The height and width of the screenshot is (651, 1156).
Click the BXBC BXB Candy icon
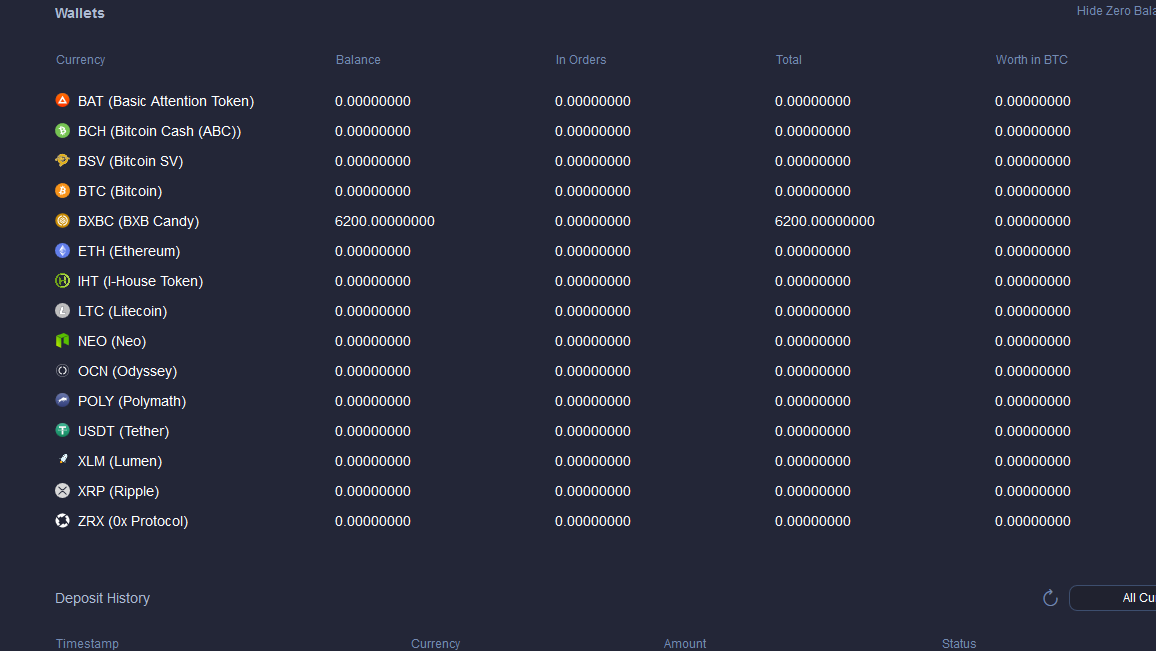63,220
